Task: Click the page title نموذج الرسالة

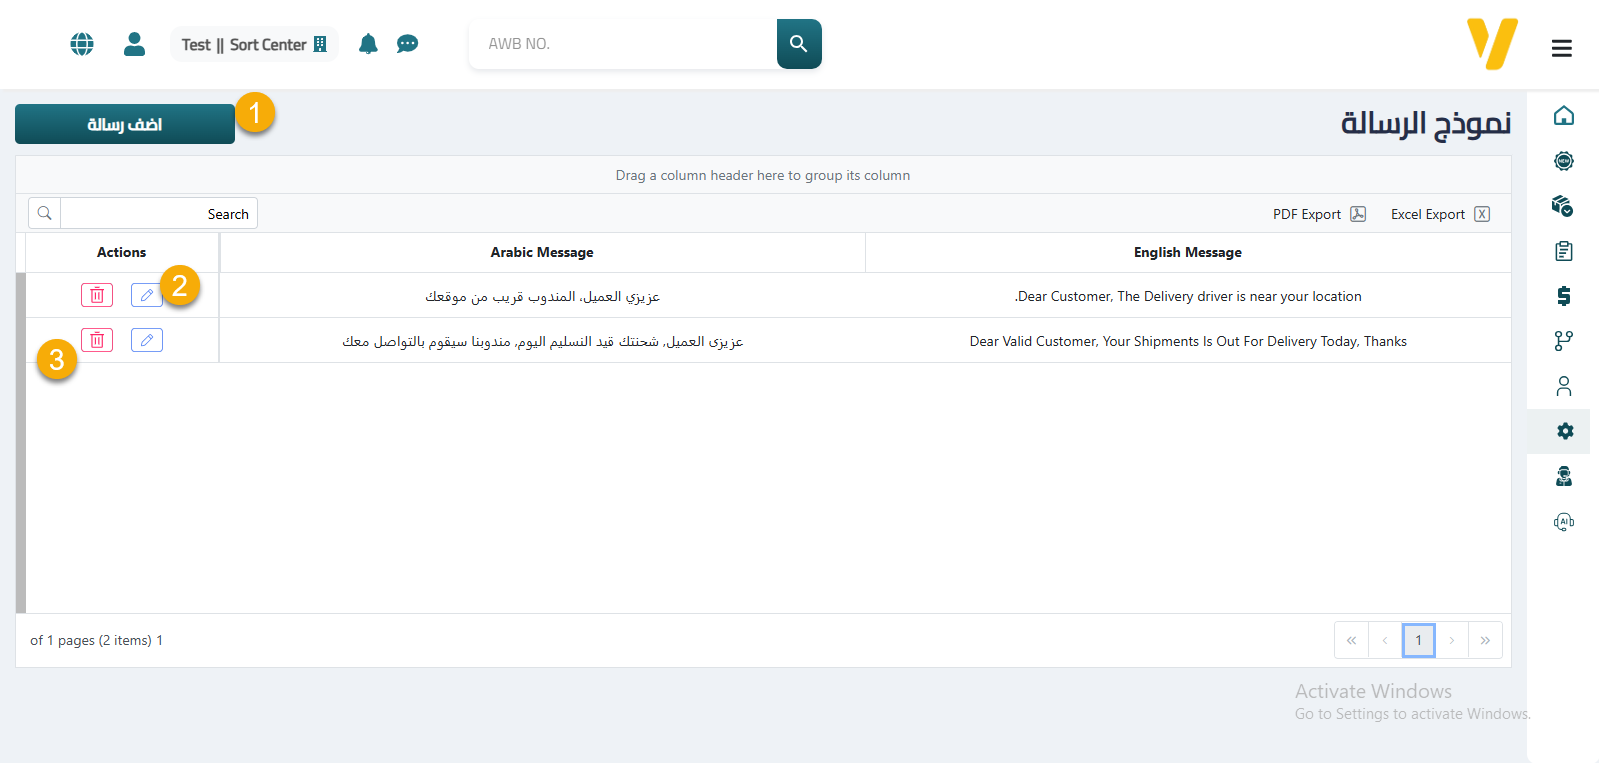Action: pos(1426,123)
